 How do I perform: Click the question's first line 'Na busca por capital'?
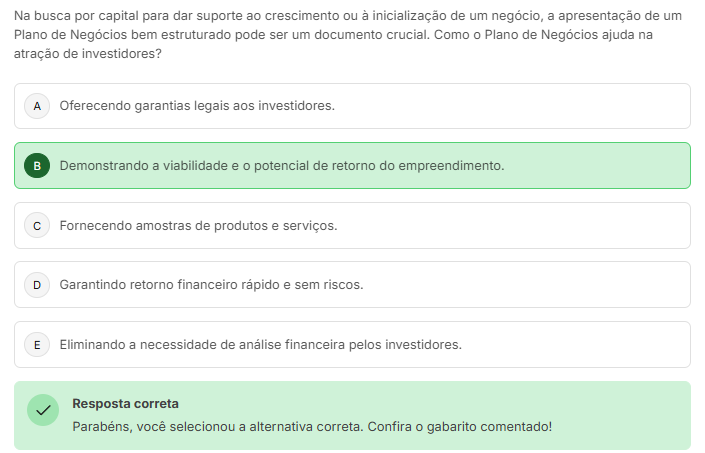click(348, 16)
